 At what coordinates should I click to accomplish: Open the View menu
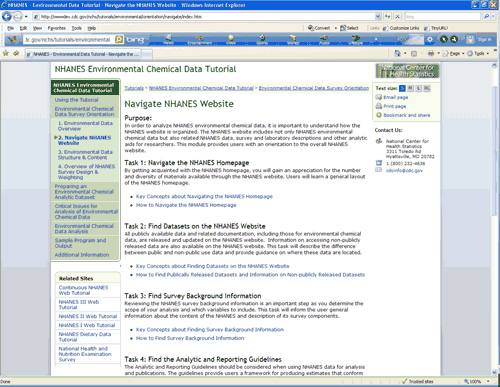[x=37, y=28]
